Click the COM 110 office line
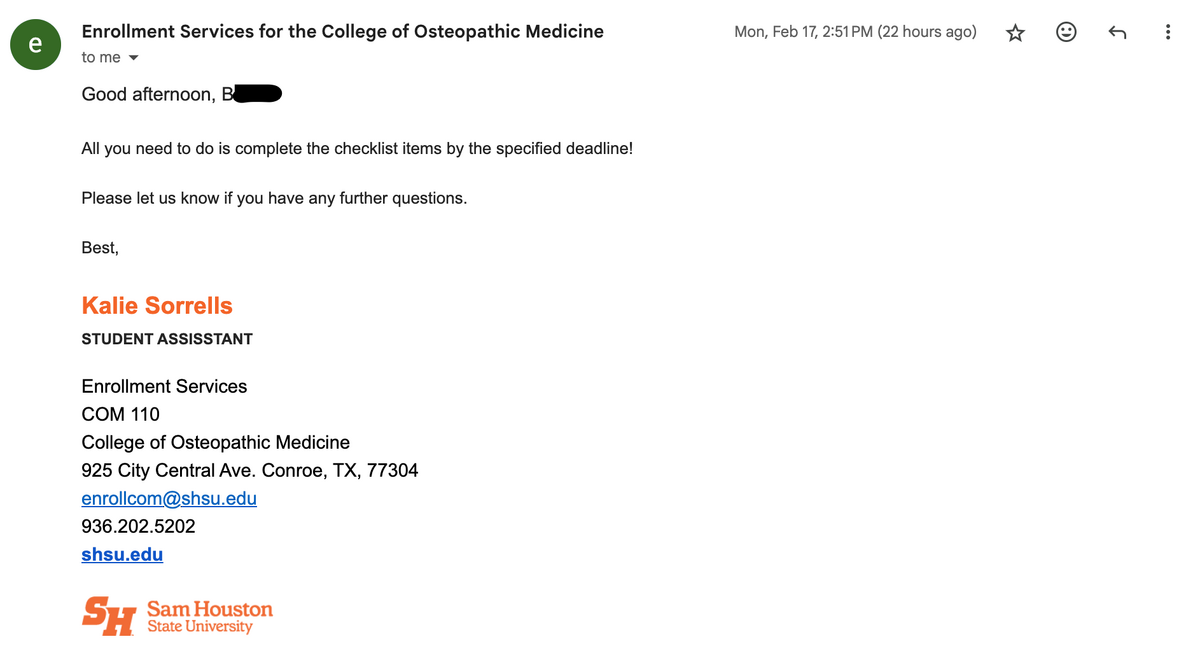 click(120, 414)
